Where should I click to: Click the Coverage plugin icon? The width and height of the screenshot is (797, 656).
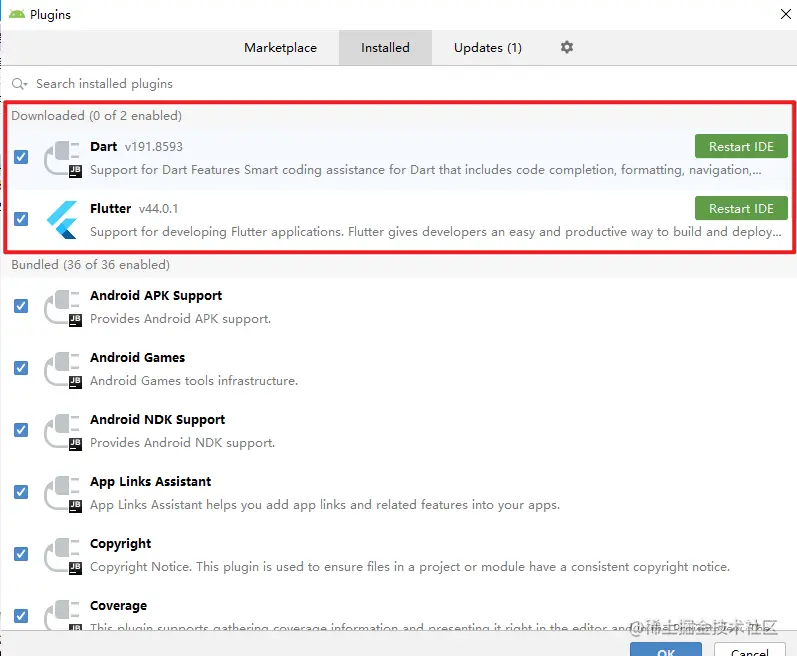click(63, 615)
